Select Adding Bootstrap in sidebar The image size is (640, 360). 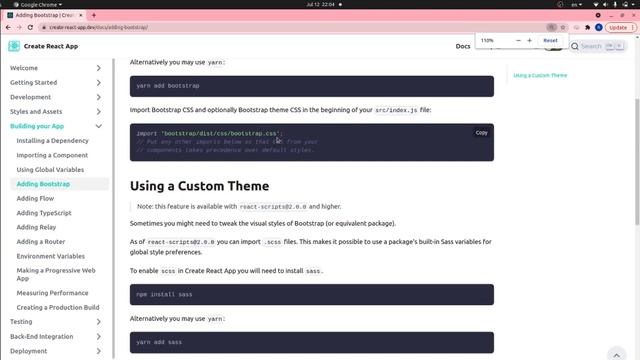click(x=43, y=184)
